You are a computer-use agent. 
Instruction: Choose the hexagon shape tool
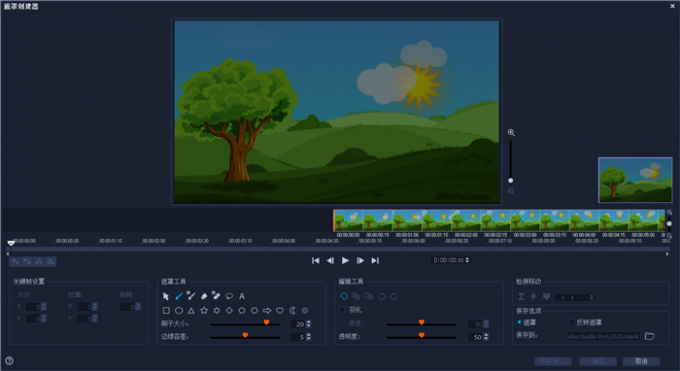(255, 311)
